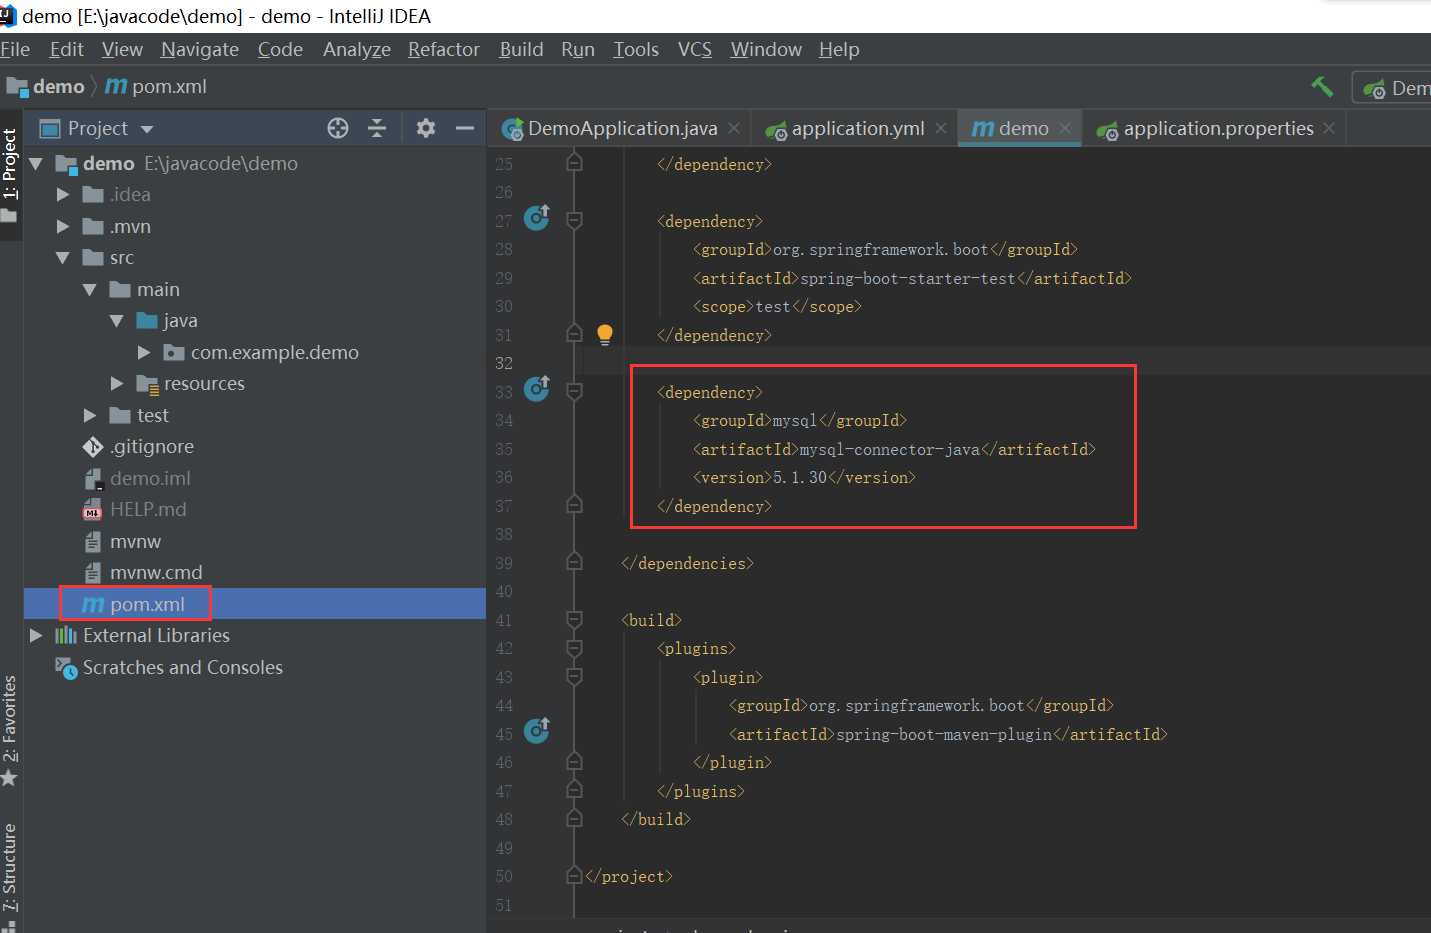Viewport: 1431px width, 933px height.
Task: Open the VCS menu
Action: pos(695,49)
